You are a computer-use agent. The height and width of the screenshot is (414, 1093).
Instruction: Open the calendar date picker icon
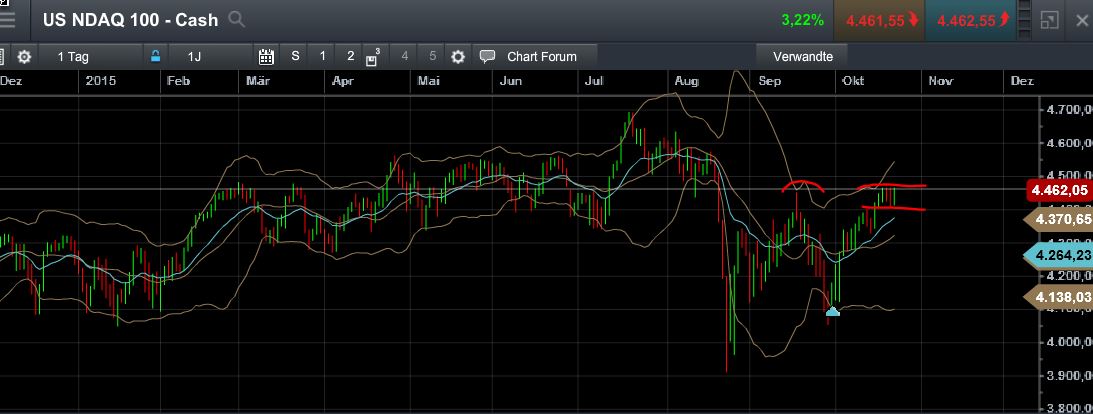point(266,56)
